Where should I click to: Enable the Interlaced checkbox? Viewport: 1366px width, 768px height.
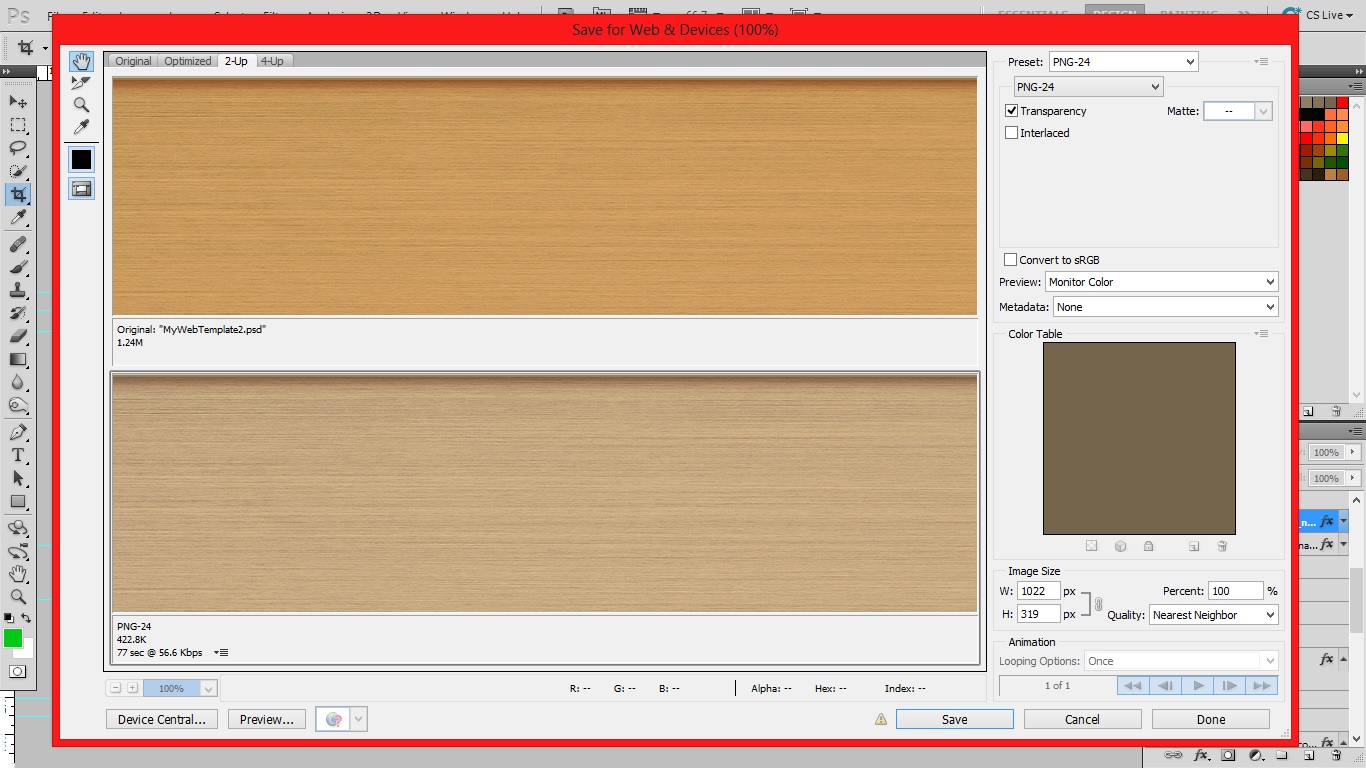click(1011, 133)
